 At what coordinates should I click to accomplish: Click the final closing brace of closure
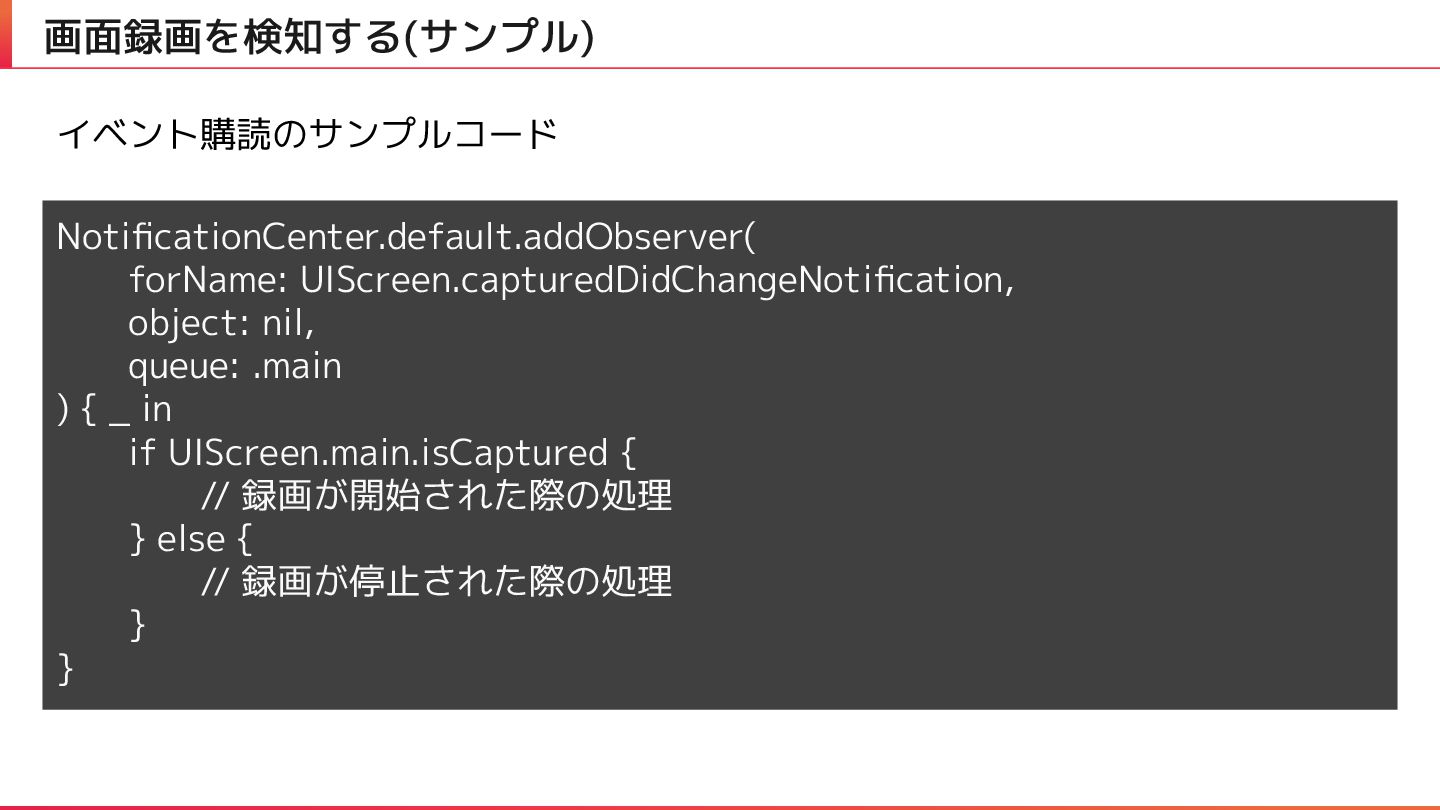coord(66,668)
